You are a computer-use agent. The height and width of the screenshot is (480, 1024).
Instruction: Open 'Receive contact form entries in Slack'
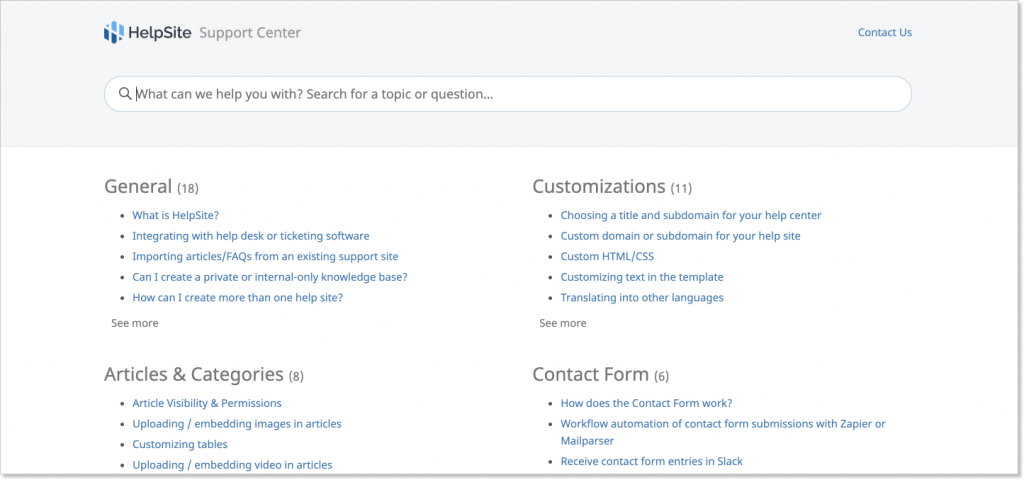click(x=652, y=462)
